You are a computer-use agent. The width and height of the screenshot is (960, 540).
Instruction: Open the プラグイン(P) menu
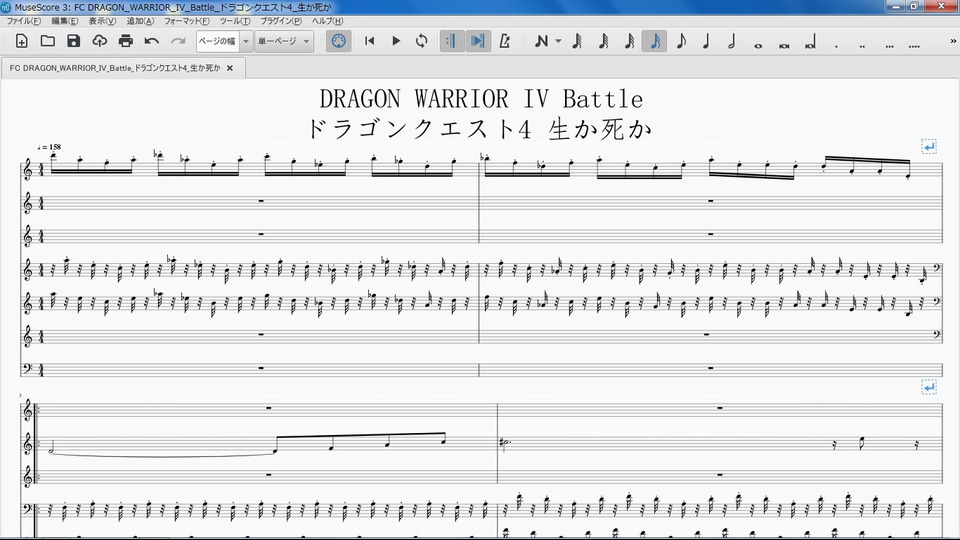pyautogui.click(x=281, y=21)
